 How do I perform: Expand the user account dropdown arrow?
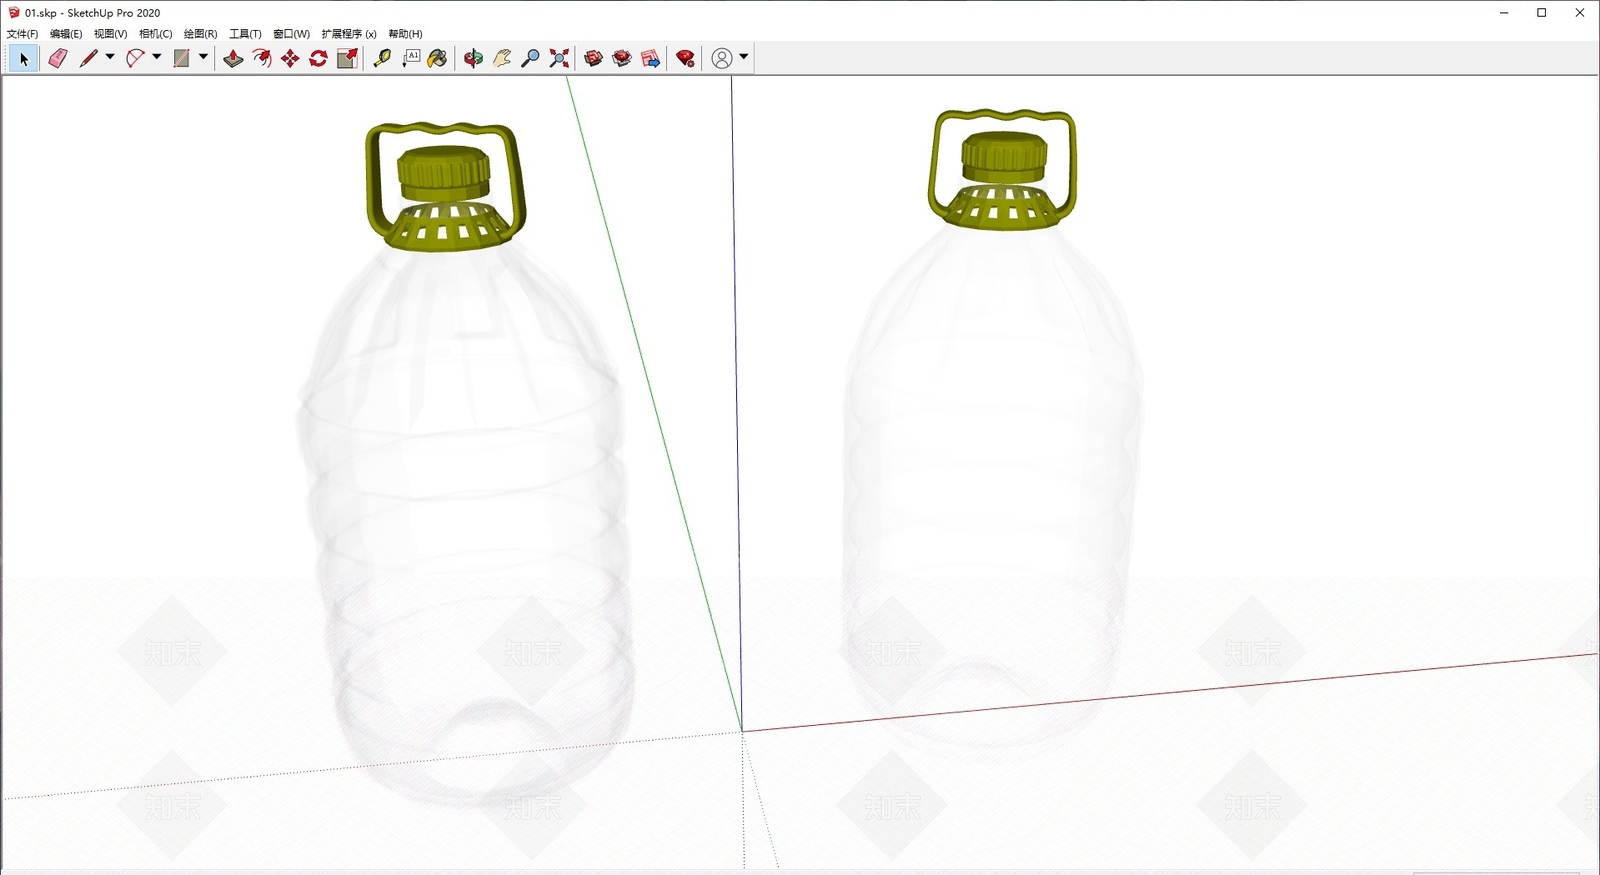743,57
